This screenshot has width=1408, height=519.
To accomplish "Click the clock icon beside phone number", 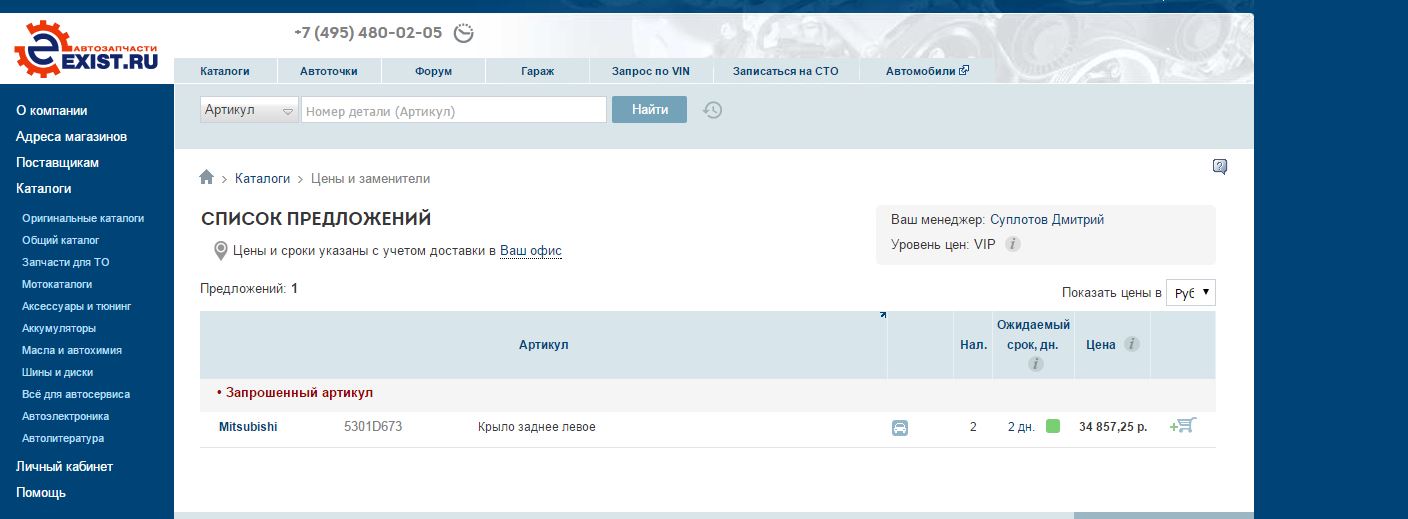I will (x=463, y=33).
